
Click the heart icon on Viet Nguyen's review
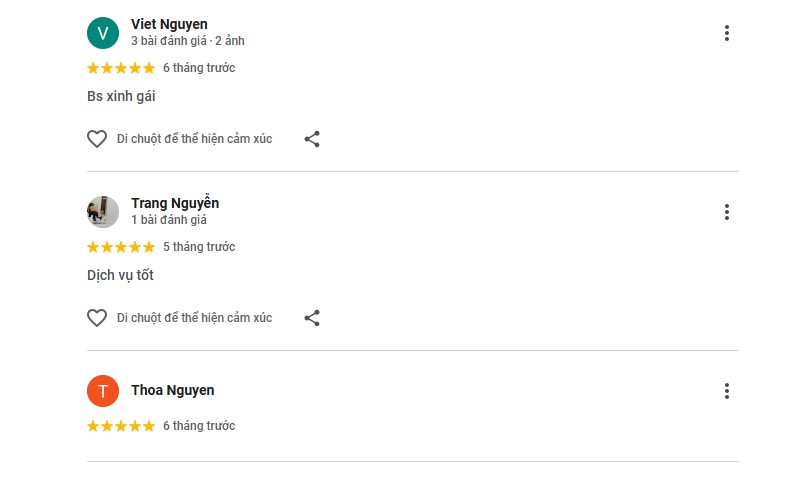tap(97, 139)
